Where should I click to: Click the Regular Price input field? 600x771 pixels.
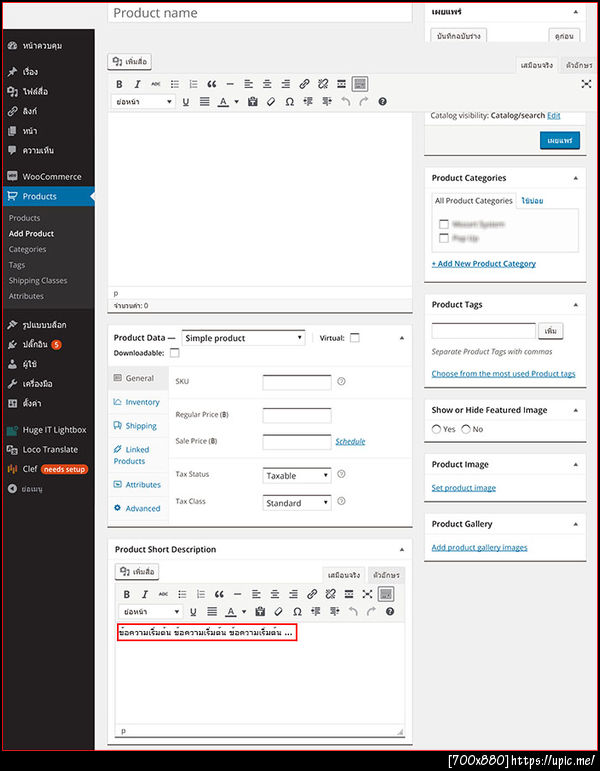(x=297, y=415)
